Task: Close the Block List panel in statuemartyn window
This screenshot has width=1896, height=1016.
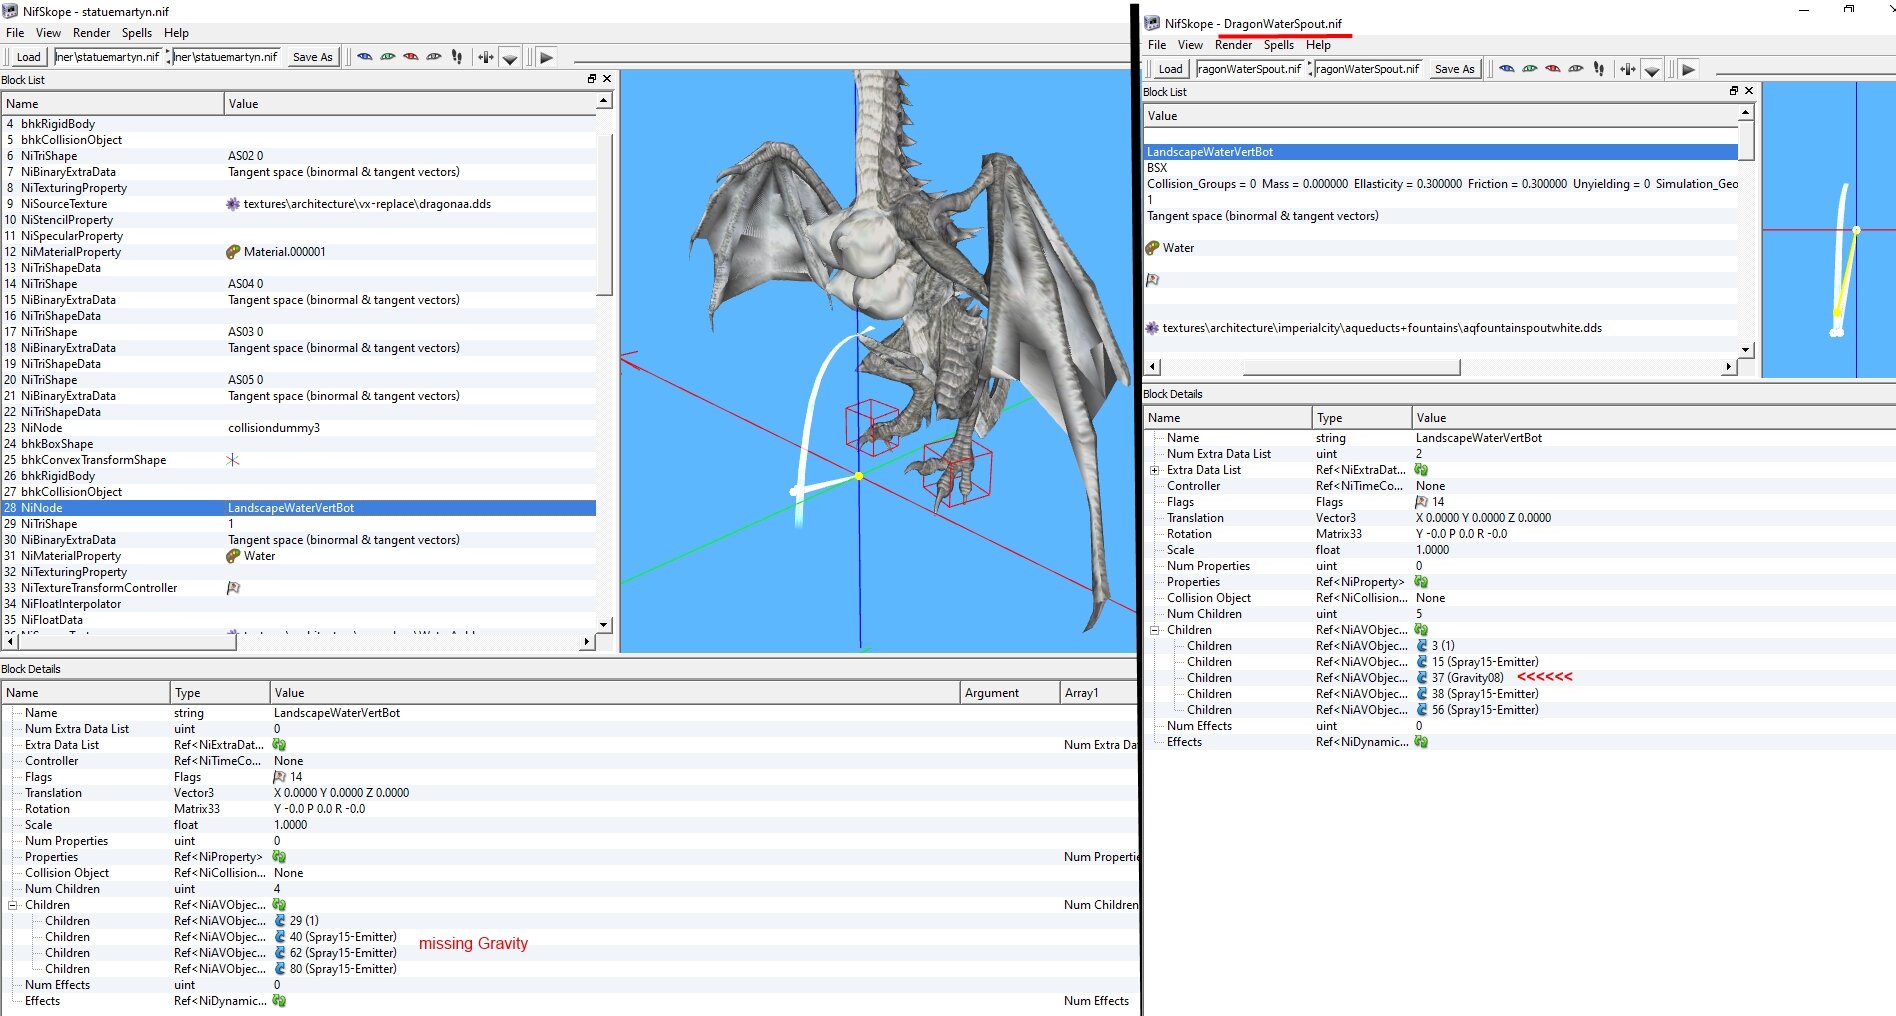Action: [x=606, y=79]
